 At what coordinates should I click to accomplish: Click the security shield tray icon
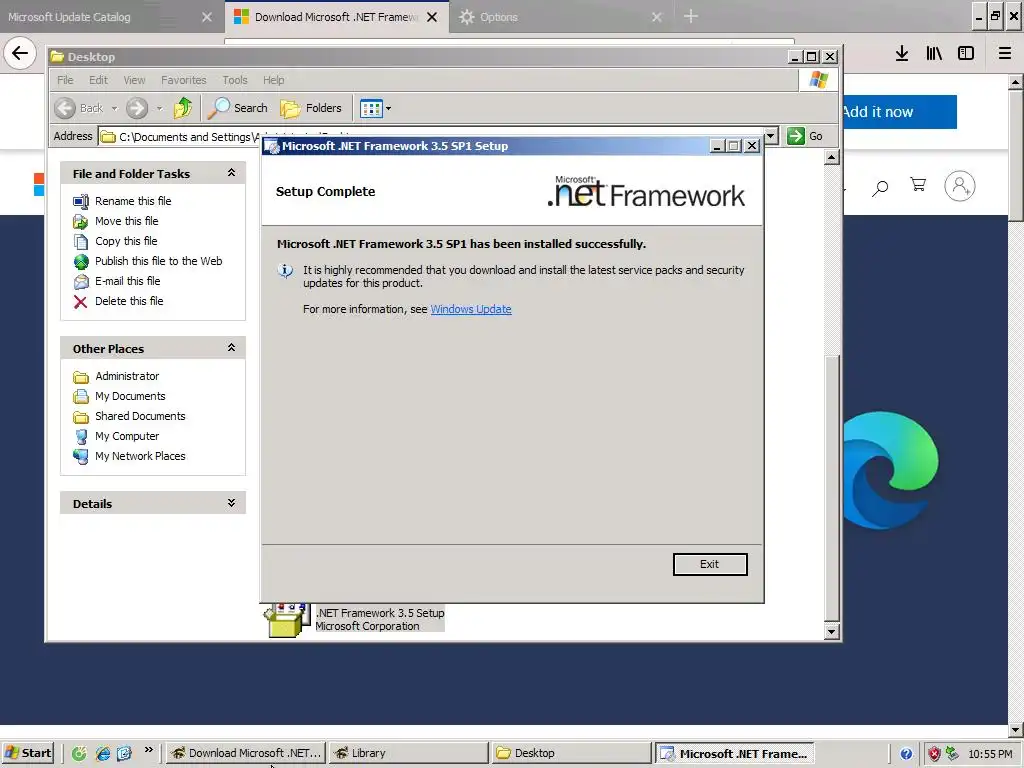point(935,754)
